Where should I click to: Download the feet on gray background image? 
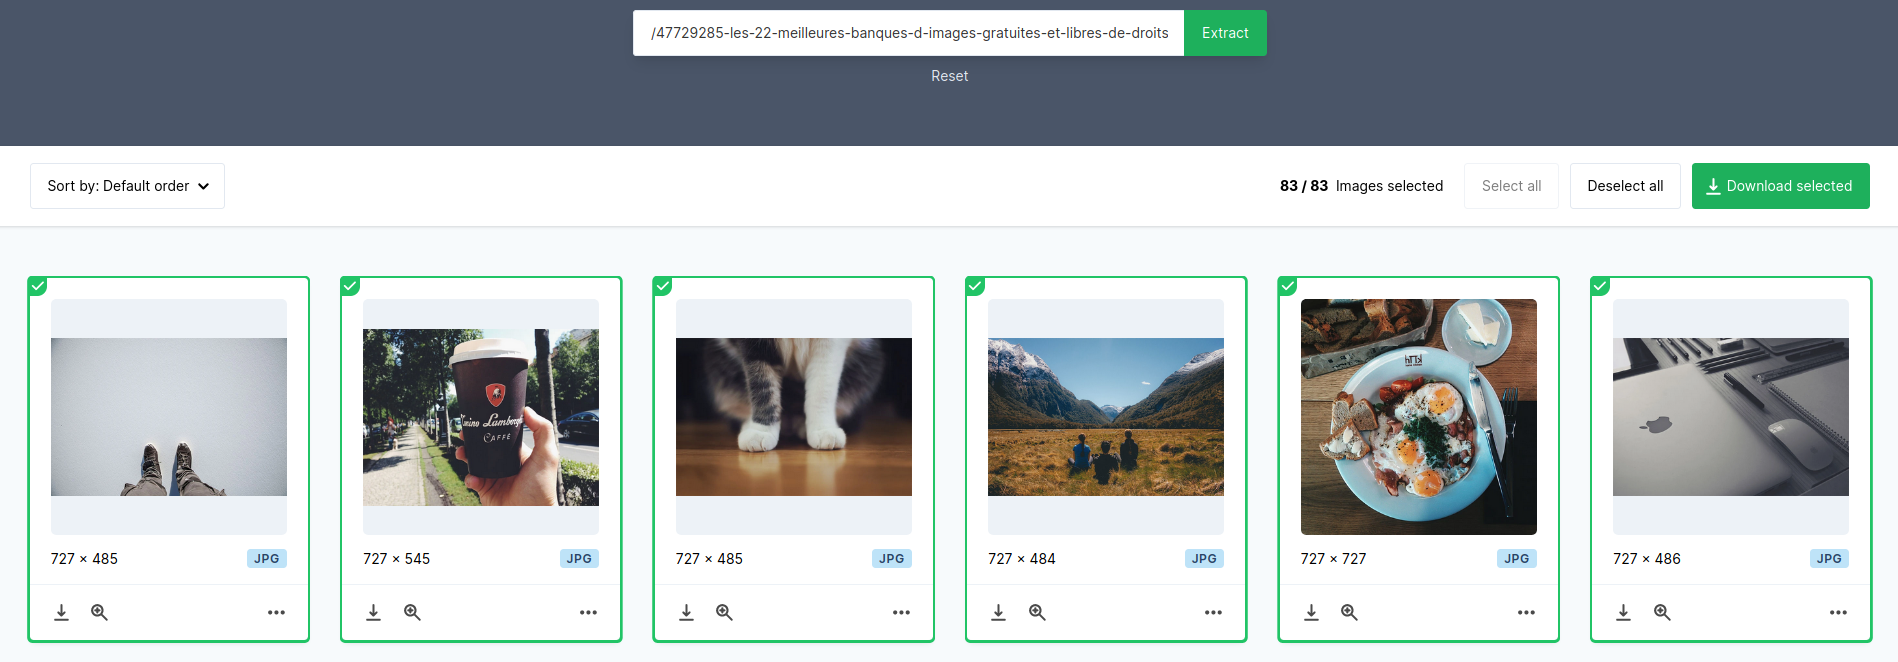61,612
